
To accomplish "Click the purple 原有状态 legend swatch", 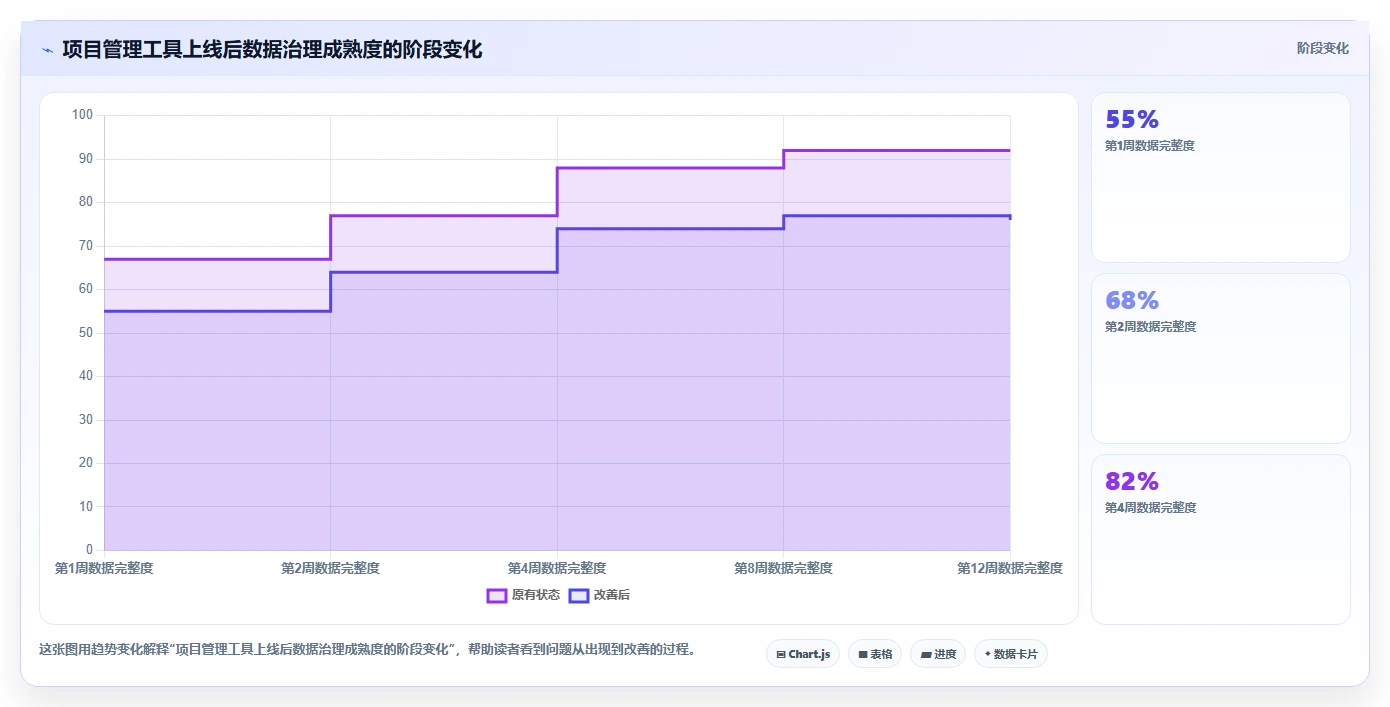I will coord(496,595).
